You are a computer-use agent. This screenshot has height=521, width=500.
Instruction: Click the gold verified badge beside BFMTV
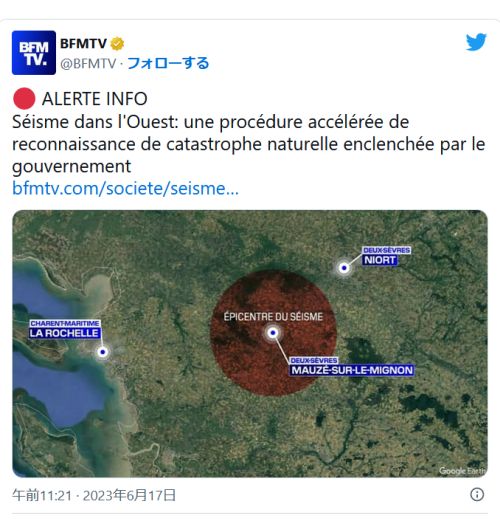pyautogui.click(x=117, y=44)
